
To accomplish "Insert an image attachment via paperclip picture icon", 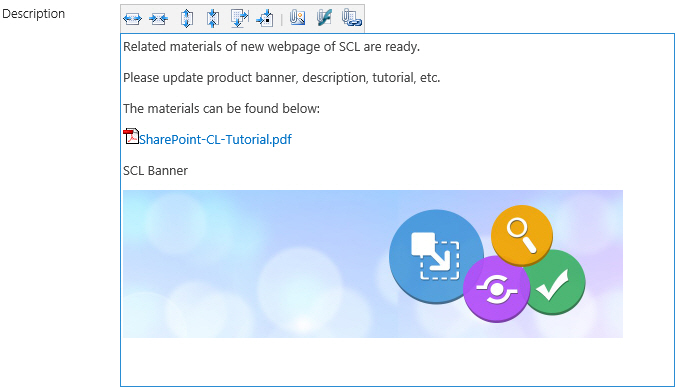I will (x=297, y=18).
